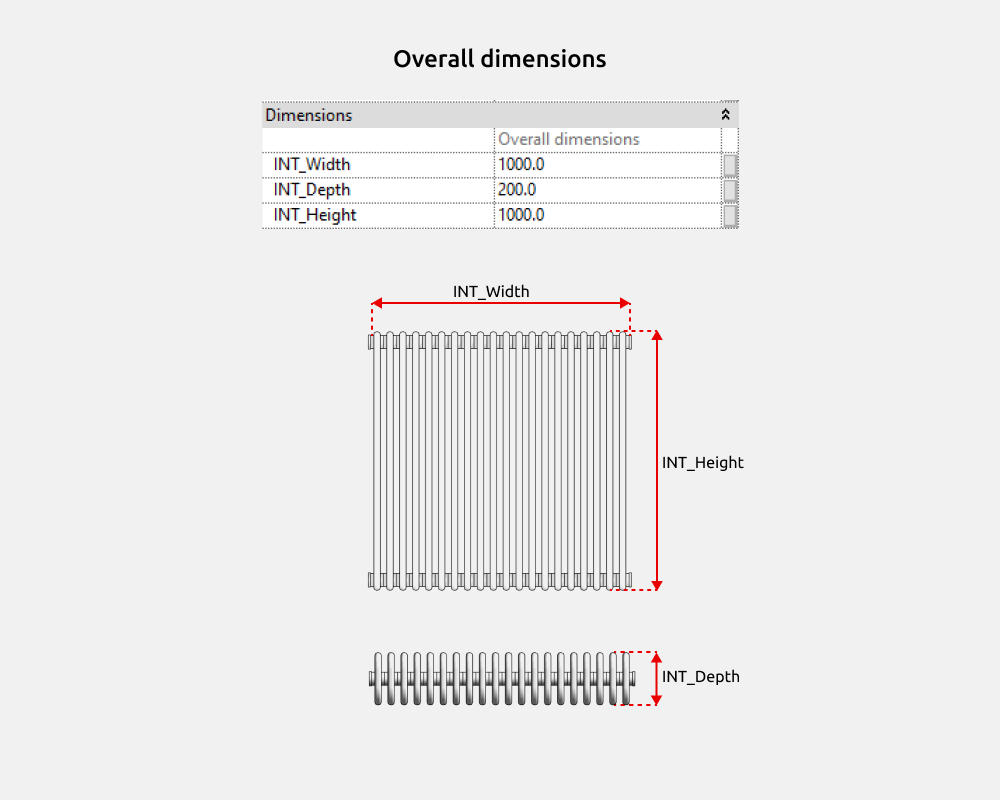The width and height of the screenshot is (1000, 800).
Task: Click the INT_Depth parameter name in table
Action: coord(312,190)
